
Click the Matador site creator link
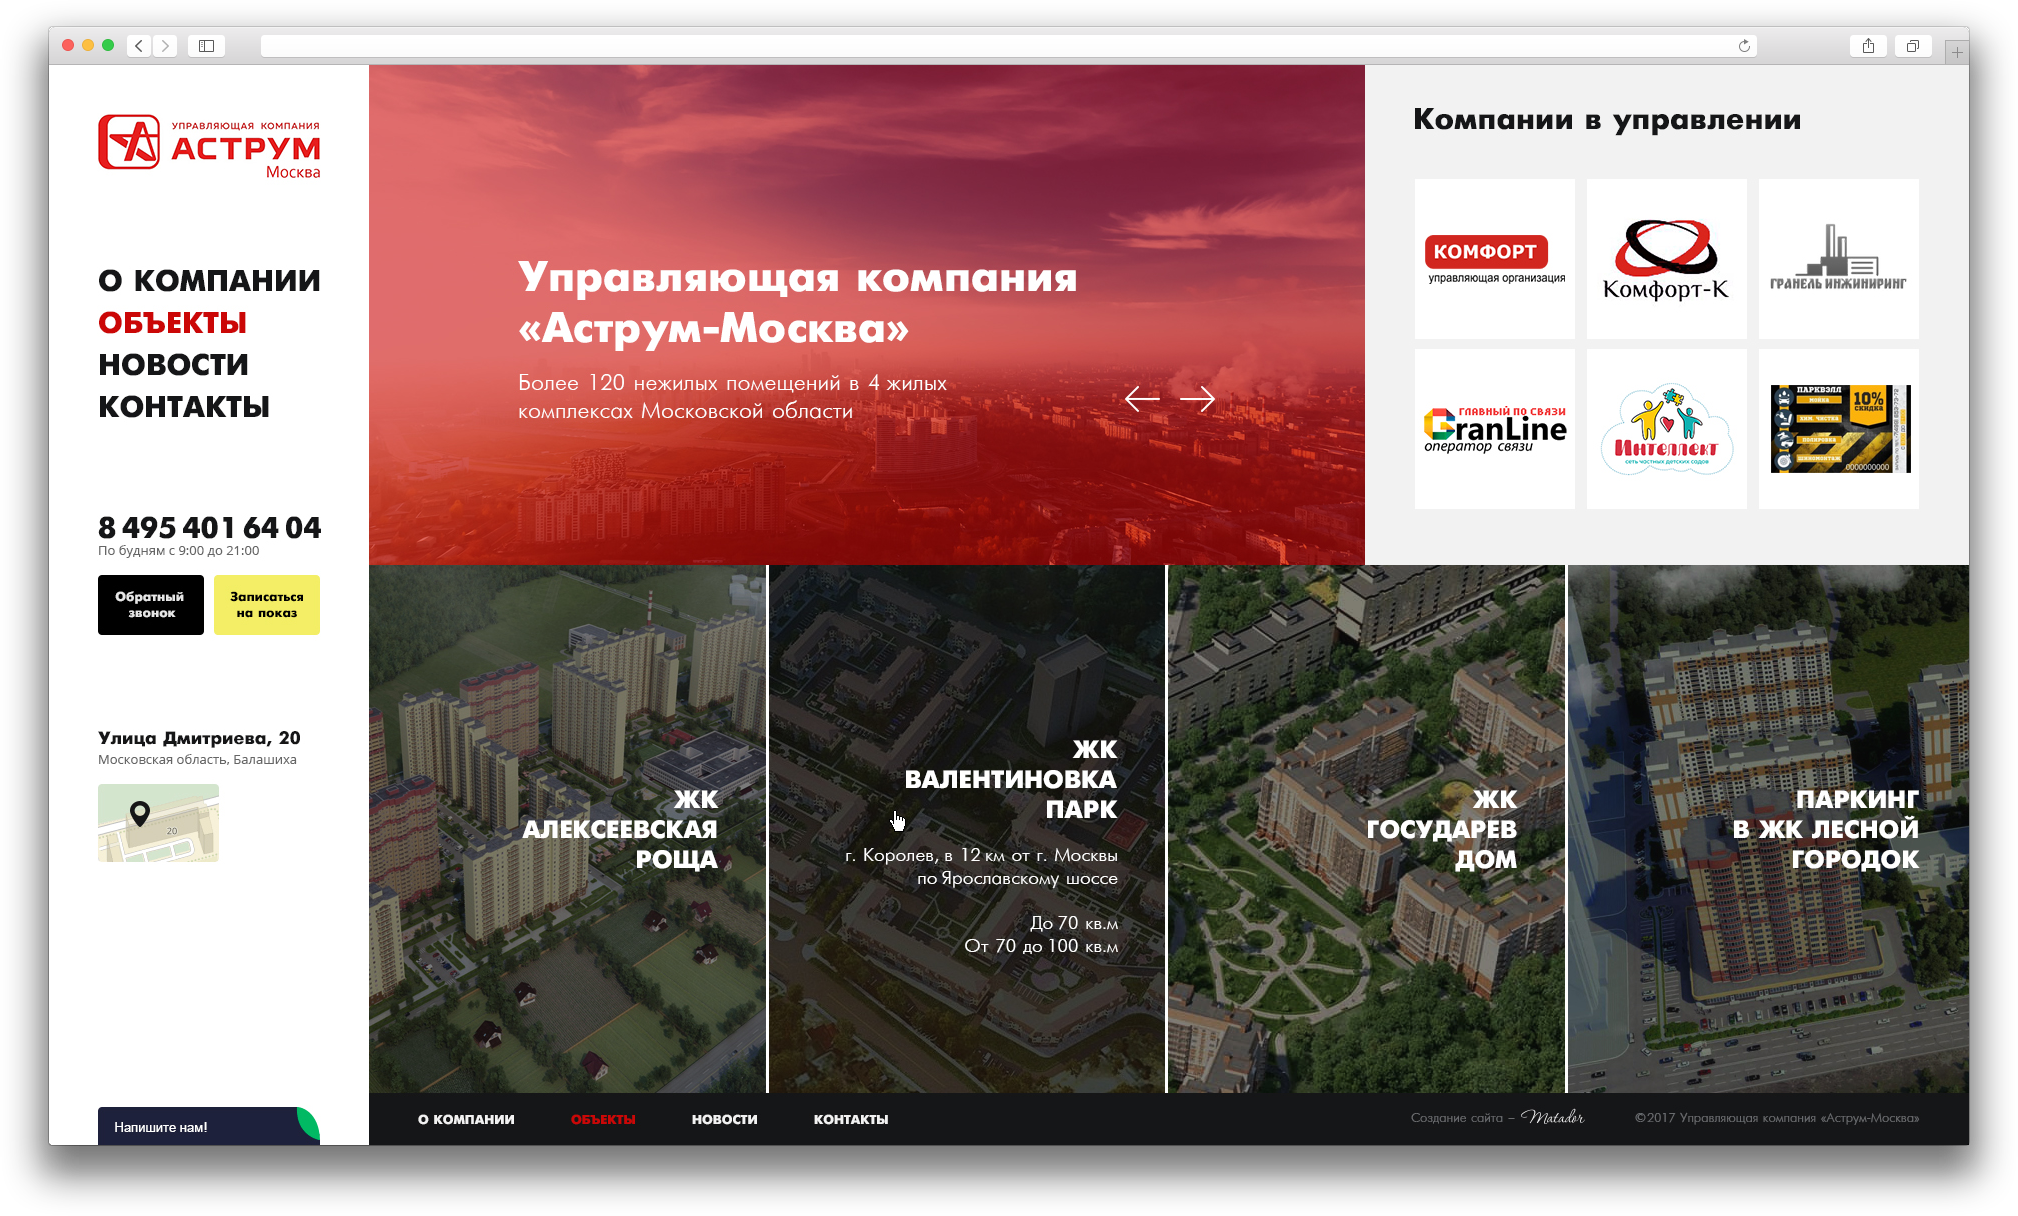pos(1552,1117)
